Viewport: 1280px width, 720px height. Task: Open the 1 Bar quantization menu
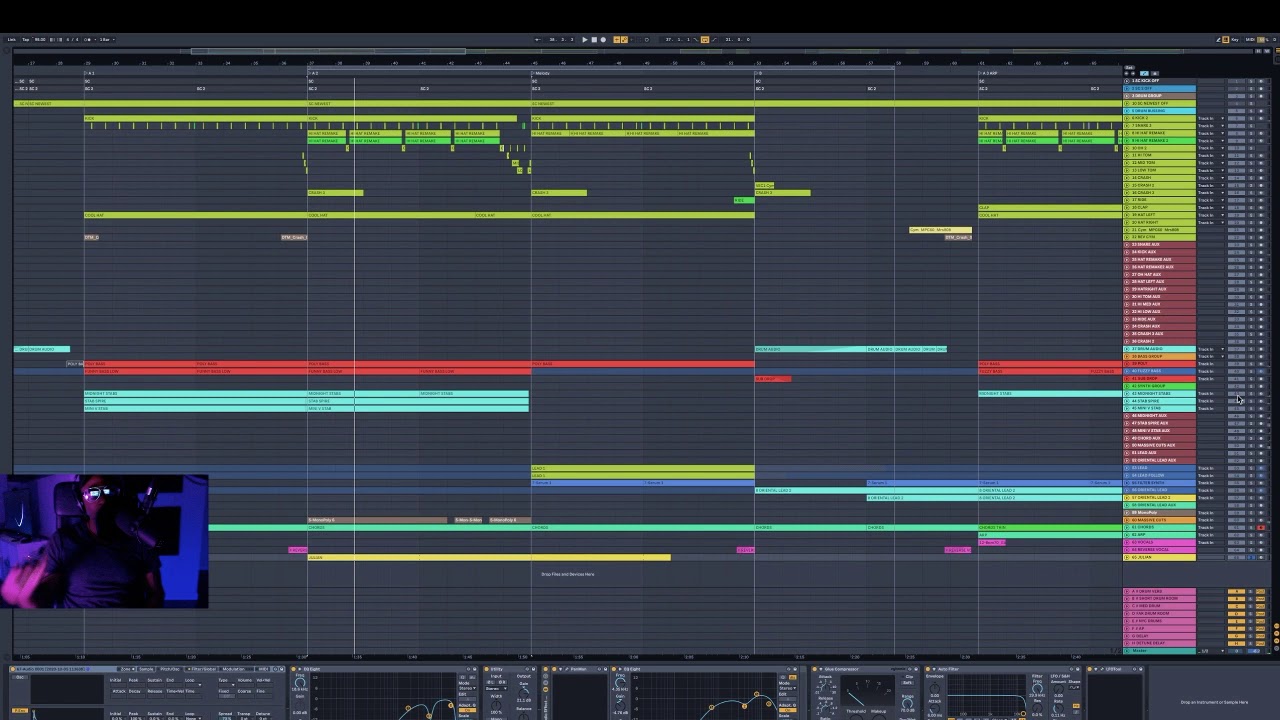pyautogui.click(x=107, y=40)
